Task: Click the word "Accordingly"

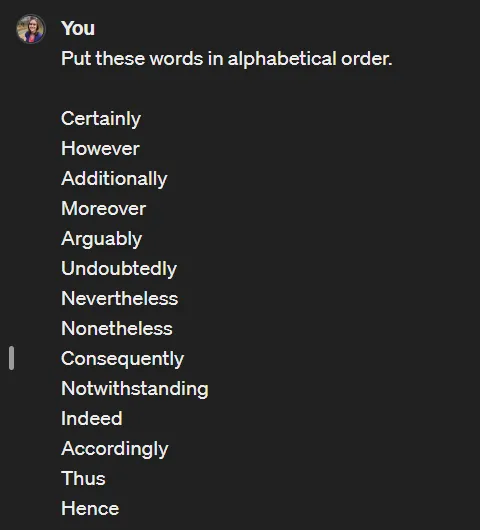Action: pos(115,449)
